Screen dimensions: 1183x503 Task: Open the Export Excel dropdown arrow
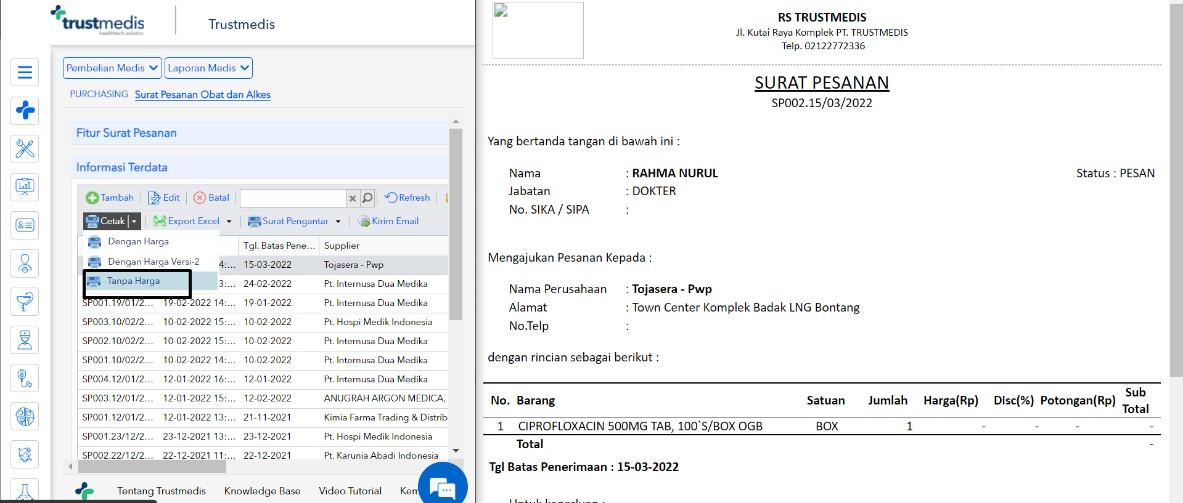[x=229, y=222]
